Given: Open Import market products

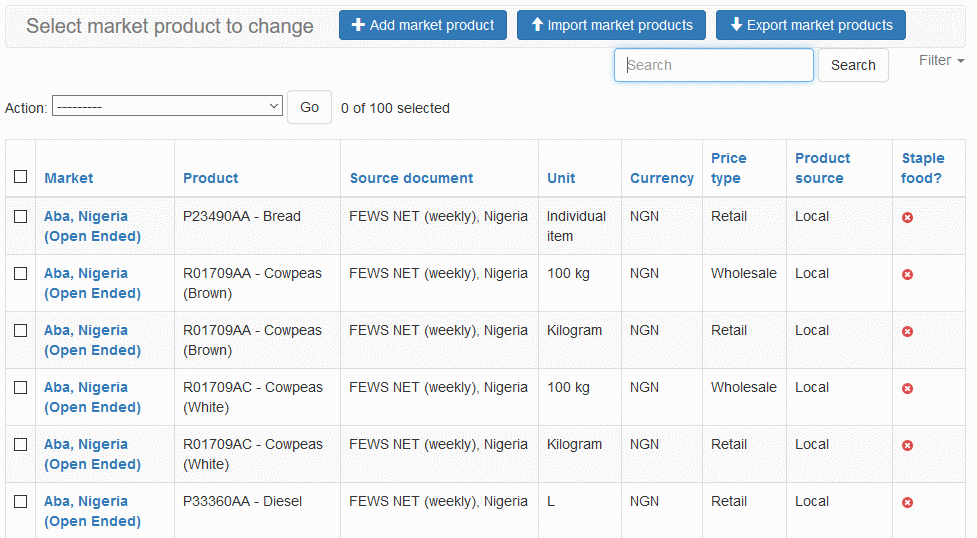Looking at the screenshot, I should (611, 25).
